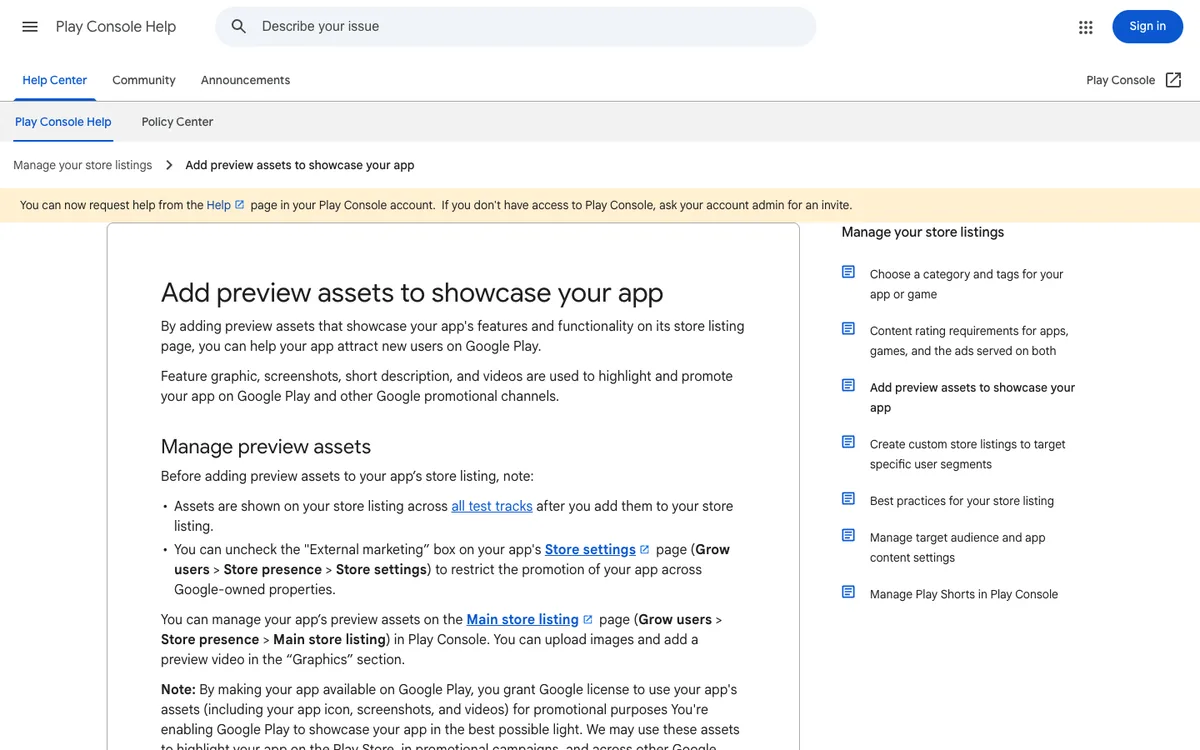The image size is (1200, 750).
Task: Click the external link icon beside Help
Action: pos(240,205)
